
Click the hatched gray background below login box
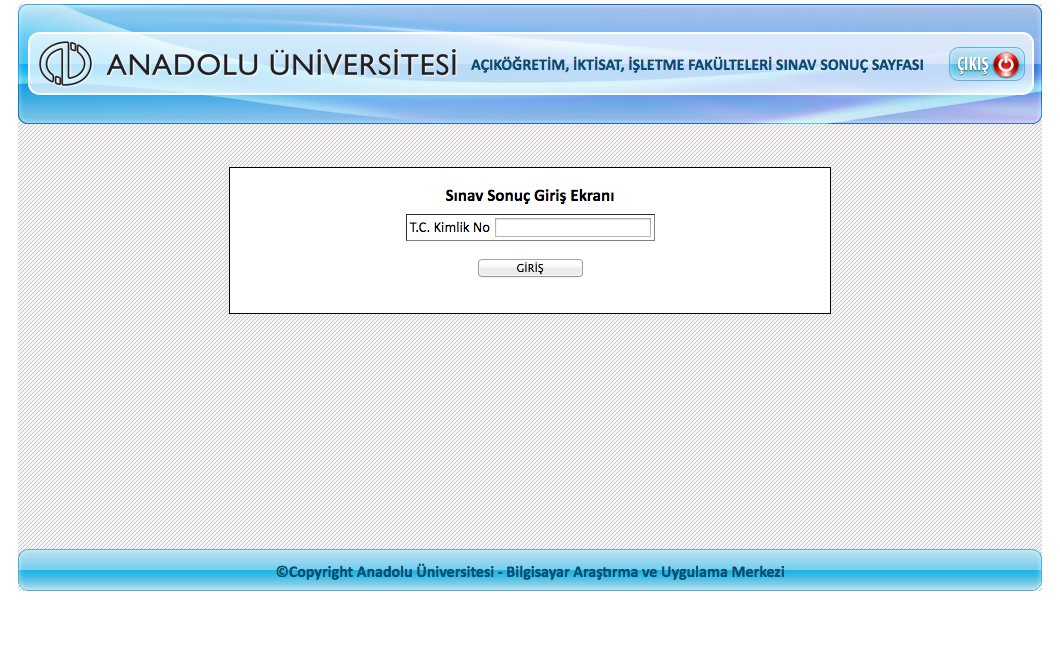tap(530, 430)
